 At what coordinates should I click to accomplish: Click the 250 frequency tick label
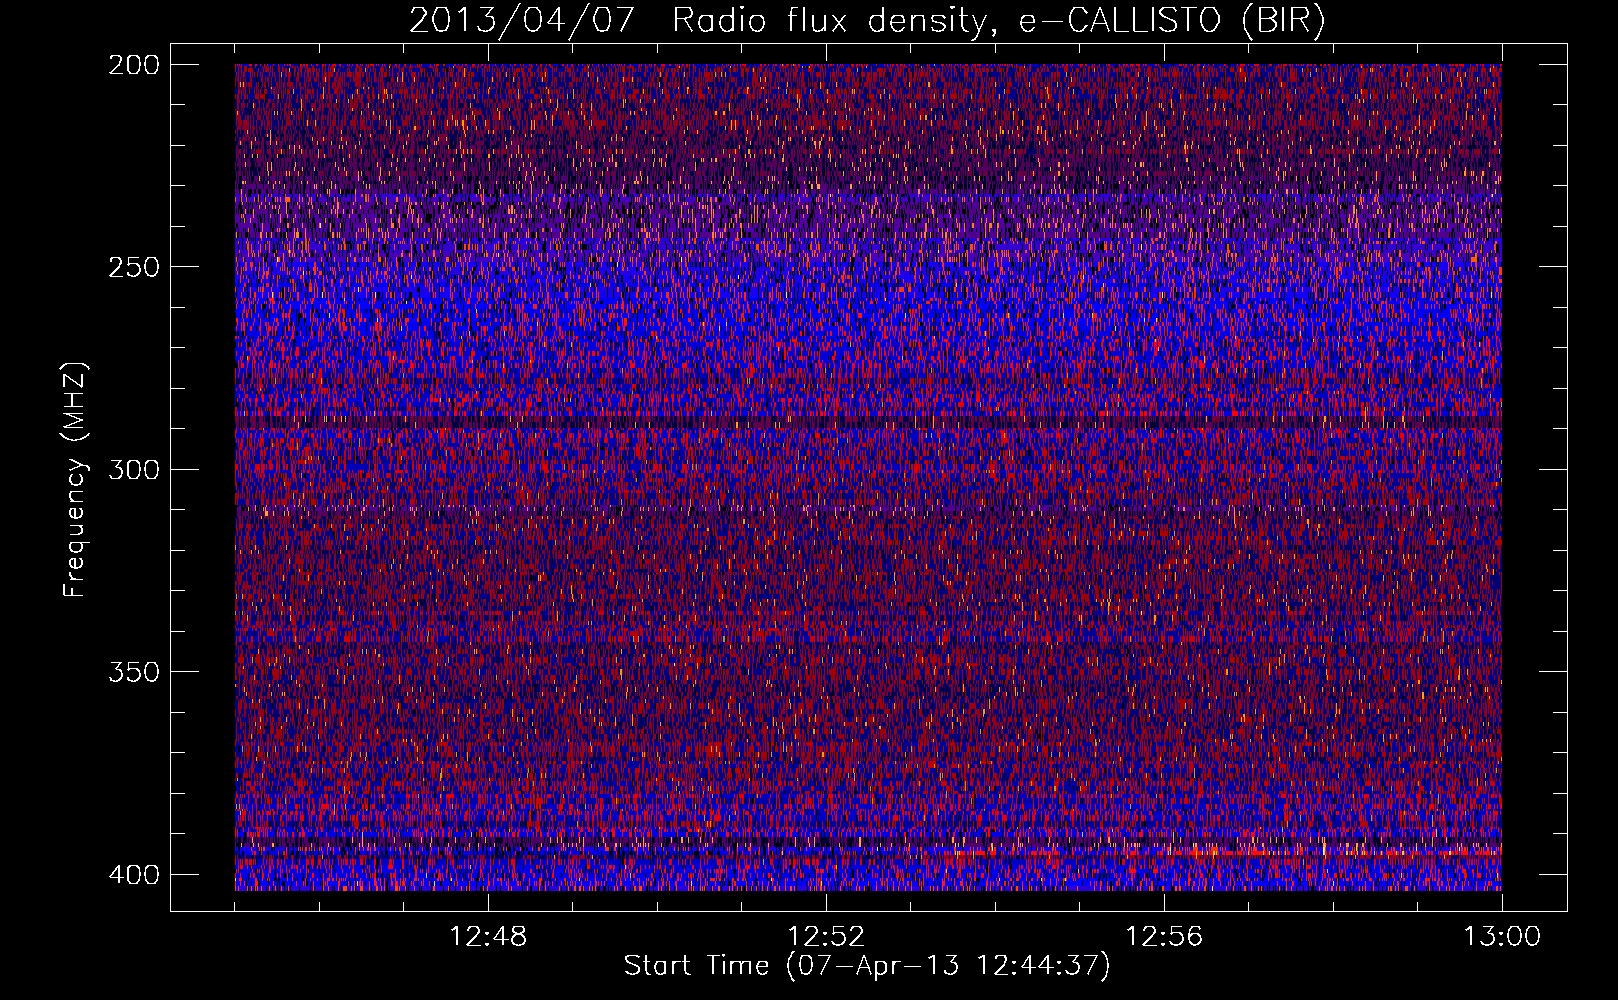[133, 267]
